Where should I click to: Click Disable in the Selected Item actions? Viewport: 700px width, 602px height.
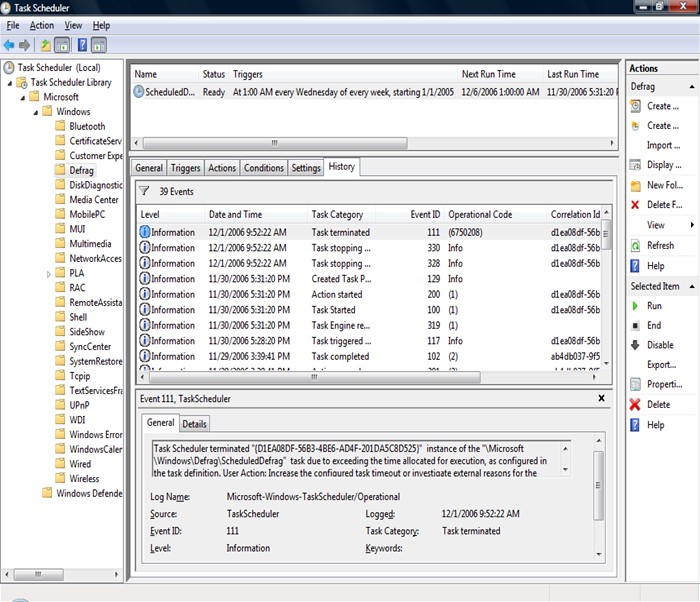[660, 345]
